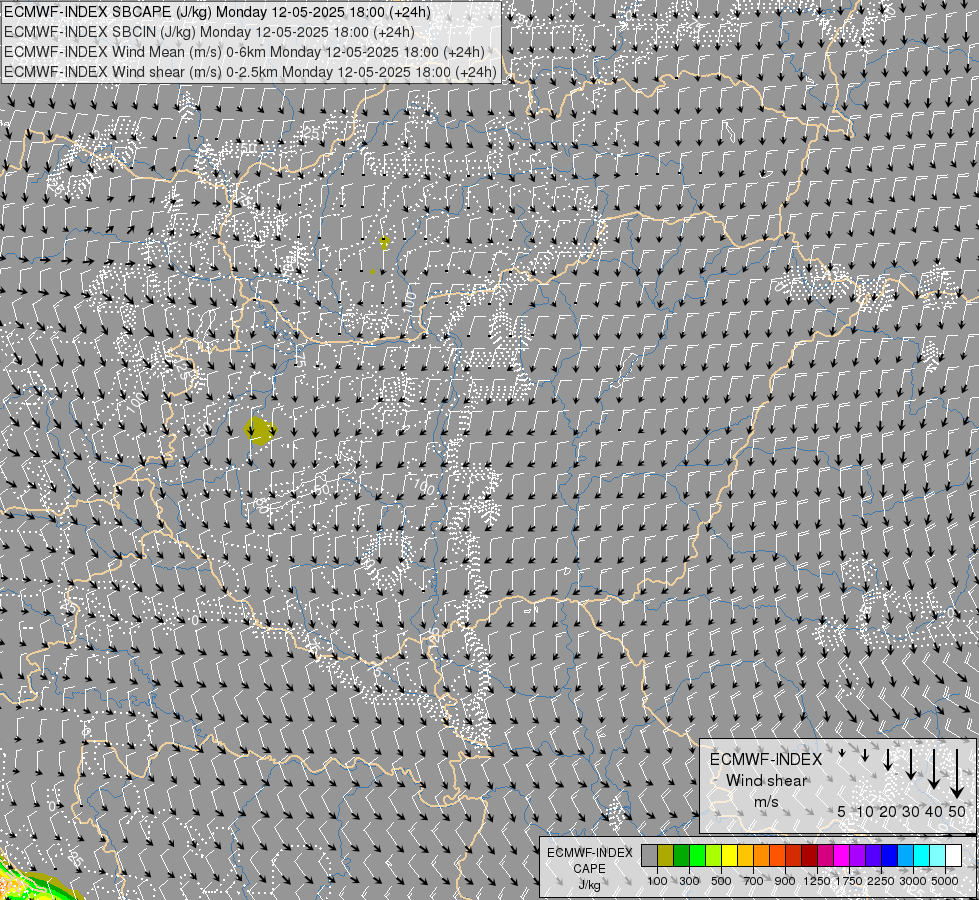979x900 pixels.
Task: Select the gray swatch in CAPE legend
Action: coord(650,856)
